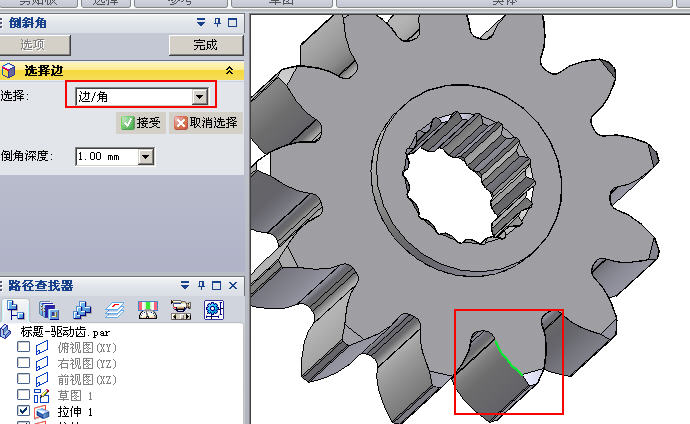This screenshot has width=690, height=424.
Task: Click the plane icon beside 前视图(XZ)
Action: (x=42, y=379)
